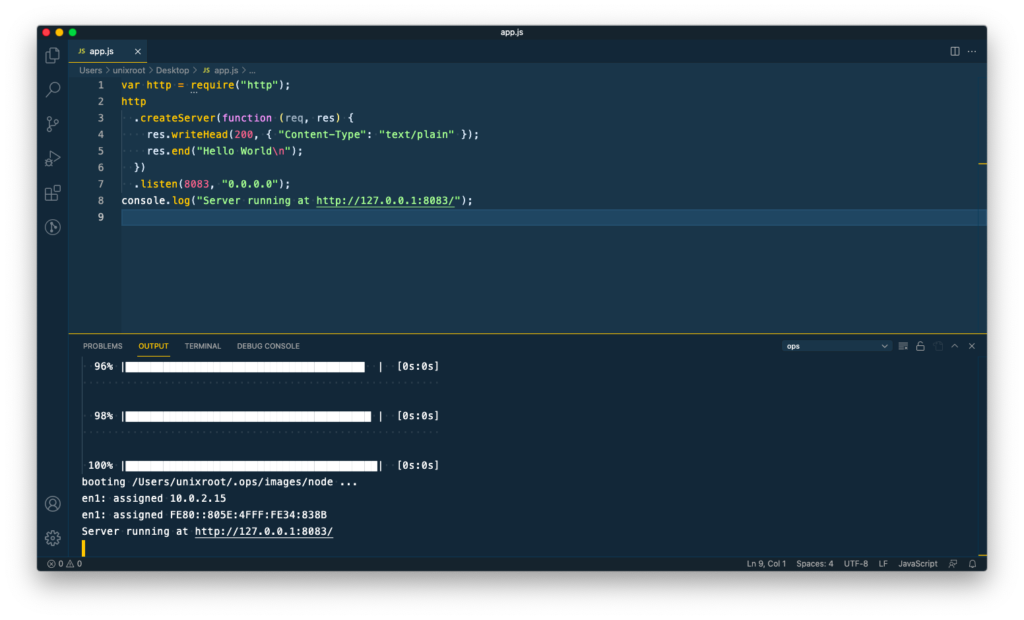This screenshot has height=620, width=1024.
Task: Click line number 1 in gutter
Action: click(x=101, y=85)
